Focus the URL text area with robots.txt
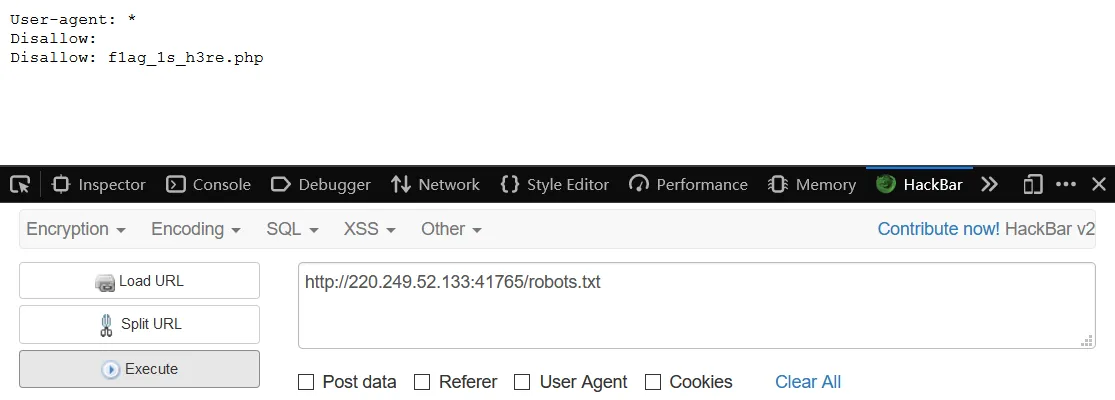 tap(696, 306)
